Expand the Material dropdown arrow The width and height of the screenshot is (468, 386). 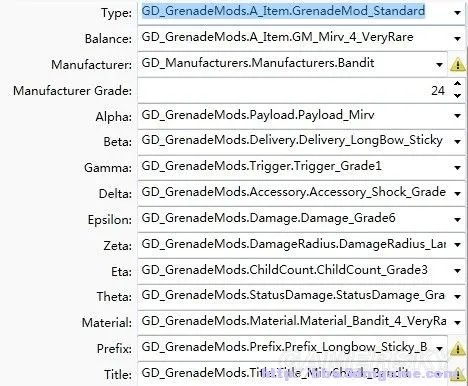458,323
